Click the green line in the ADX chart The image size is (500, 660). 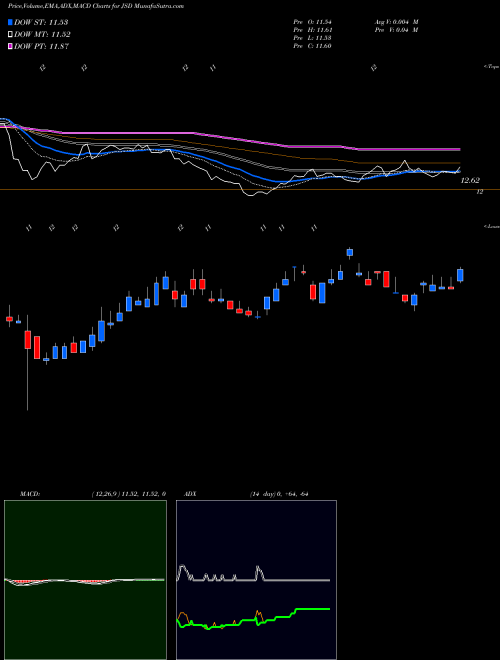tap(253, 620)
